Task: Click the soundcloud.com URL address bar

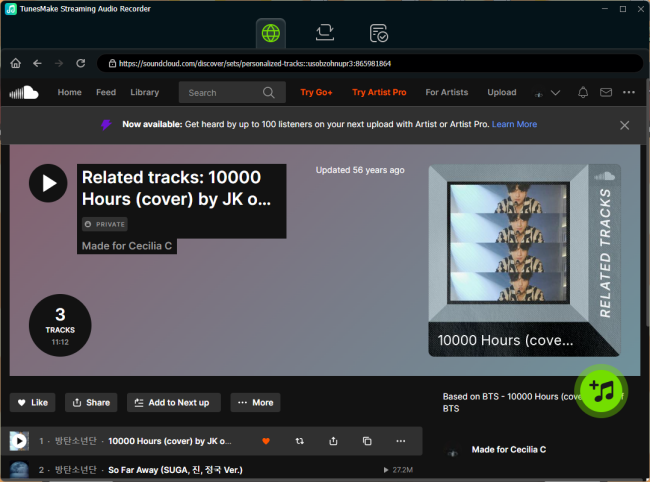Action: coord(369,63)
